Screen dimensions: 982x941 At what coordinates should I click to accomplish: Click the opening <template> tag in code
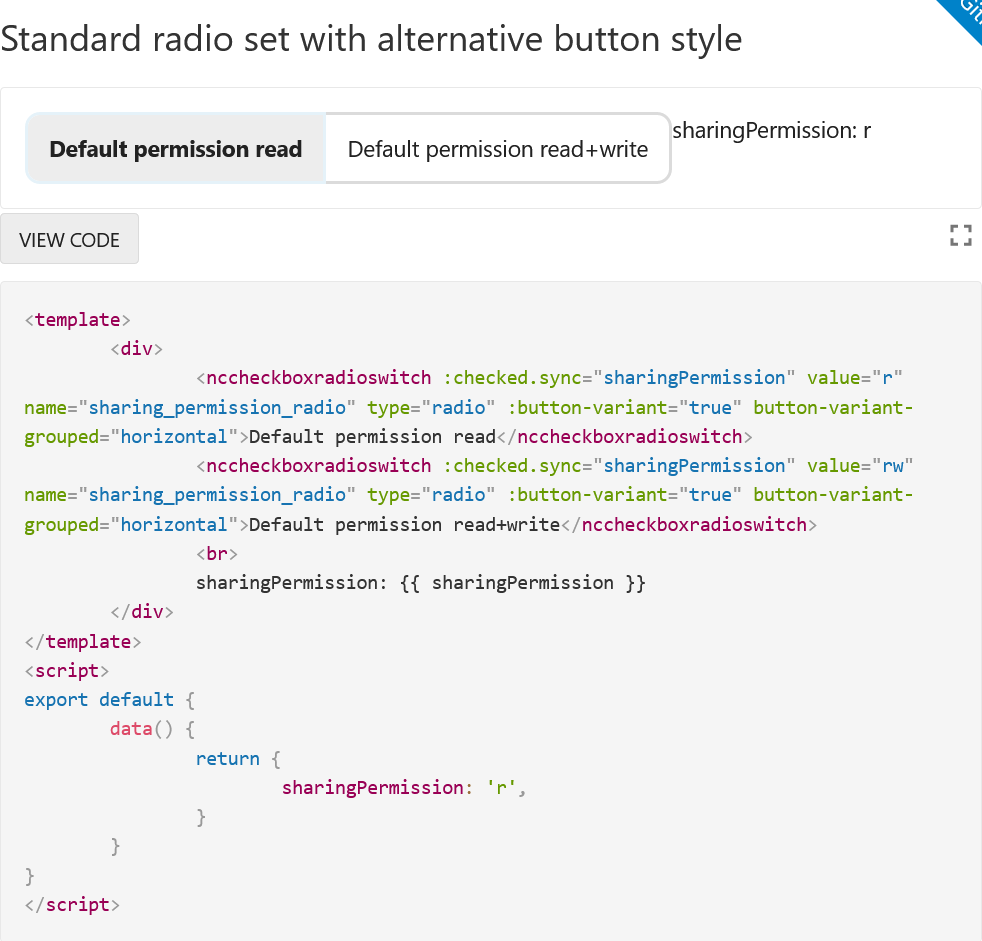pos(78,320)
